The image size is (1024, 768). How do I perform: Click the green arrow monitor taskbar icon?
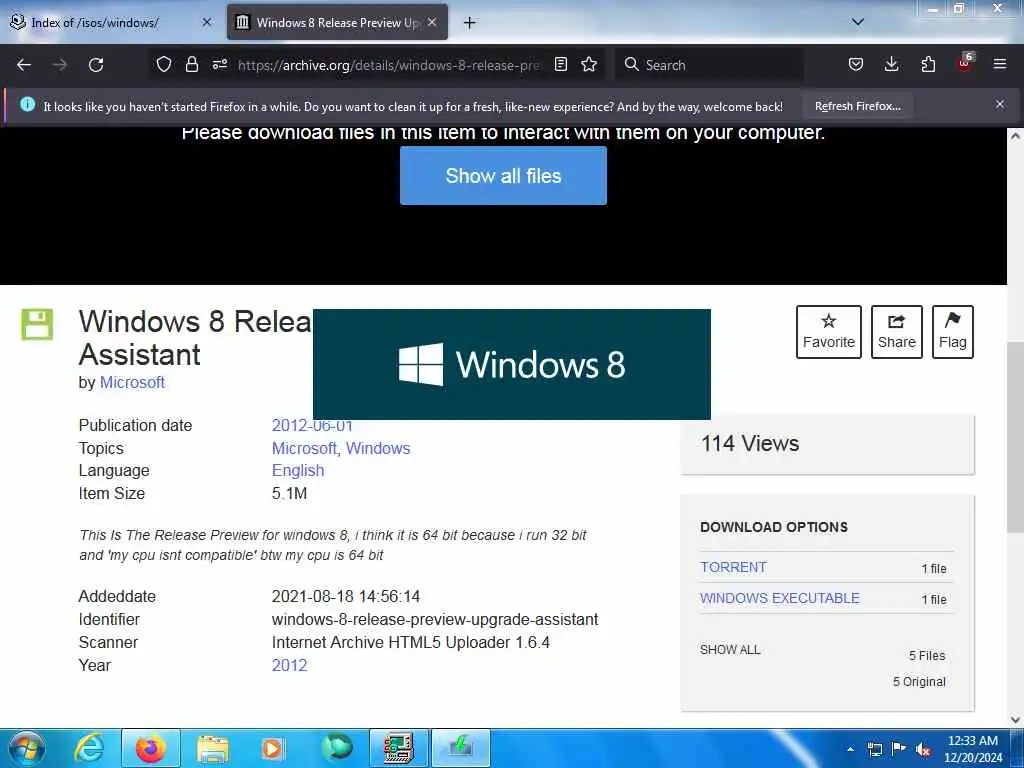pyautogui.click(x=461, y=748)
